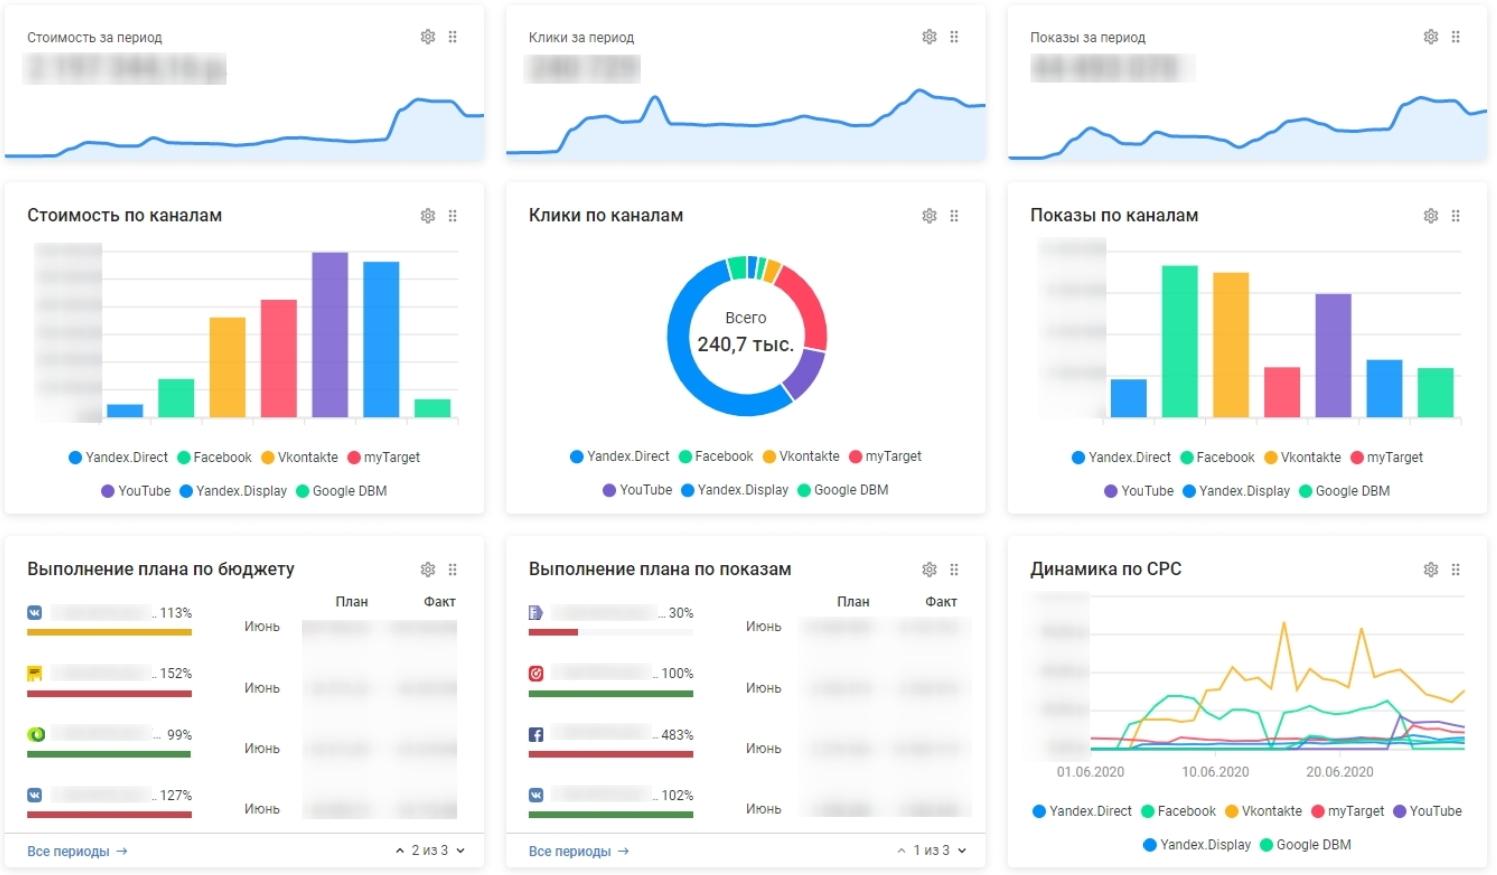The height and width of the screenshot is (875, 1497).
Task: Open Динамика по CPC widget settings gear
Action: (x=1431, y=569)
